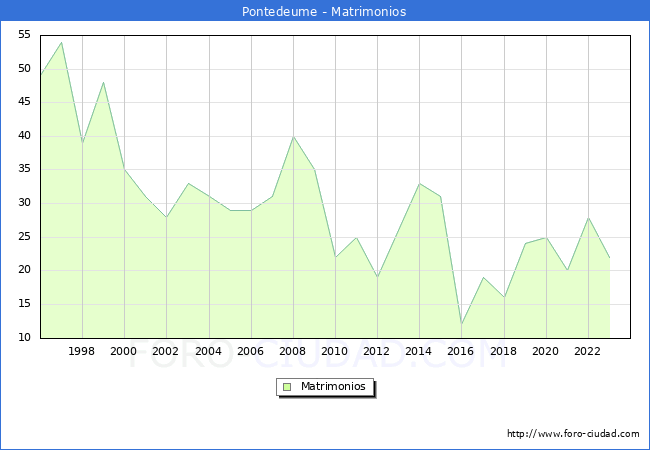Click the 1997 peak data point at 54
Screen dimensions: 650x450
61,42
